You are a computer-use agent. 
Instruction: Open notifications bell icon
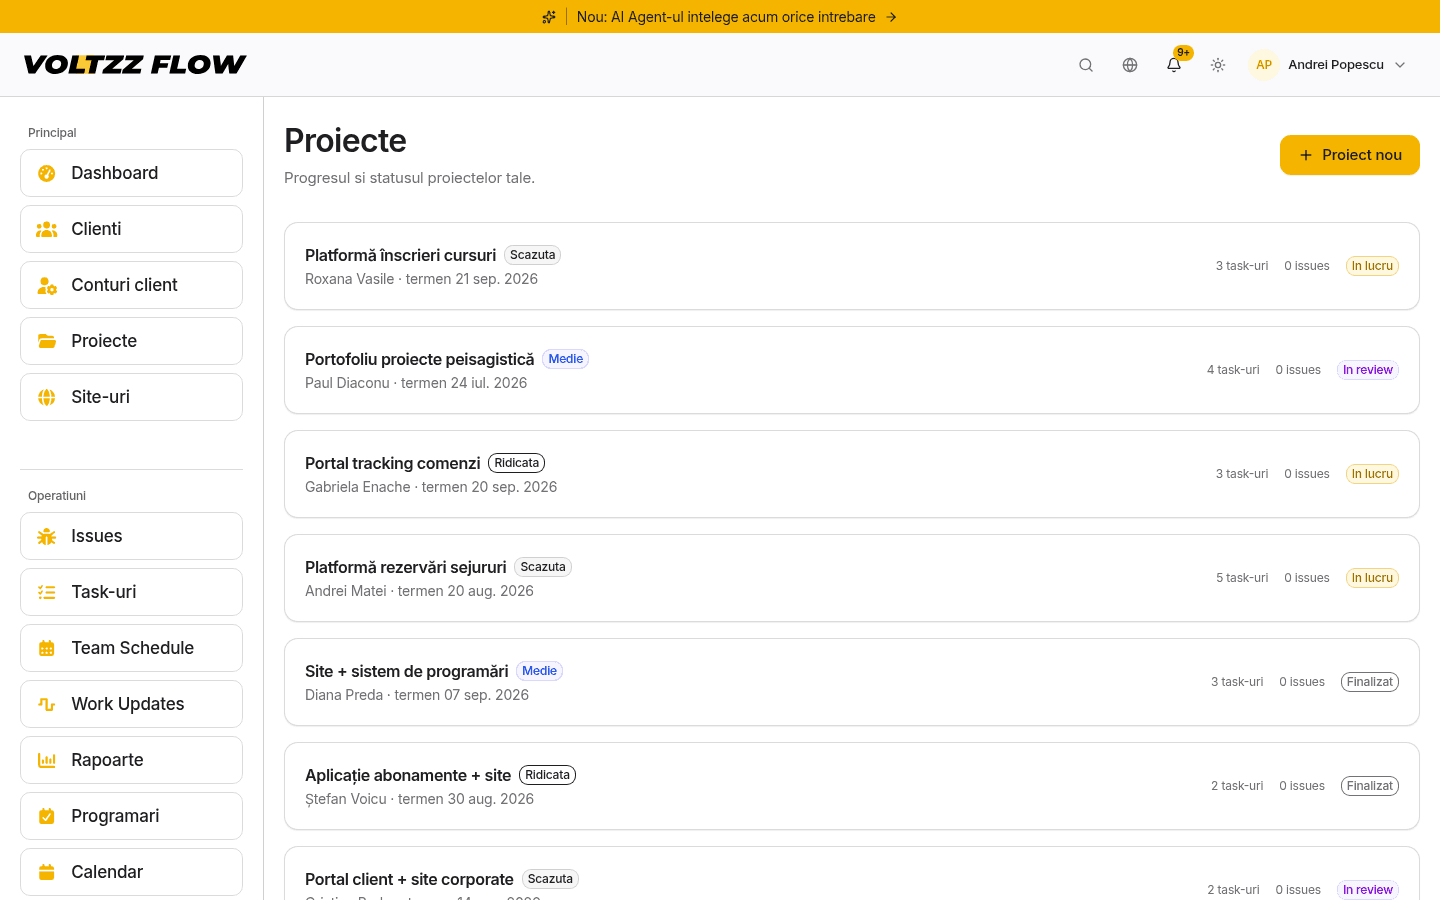tap(1174, 65)
